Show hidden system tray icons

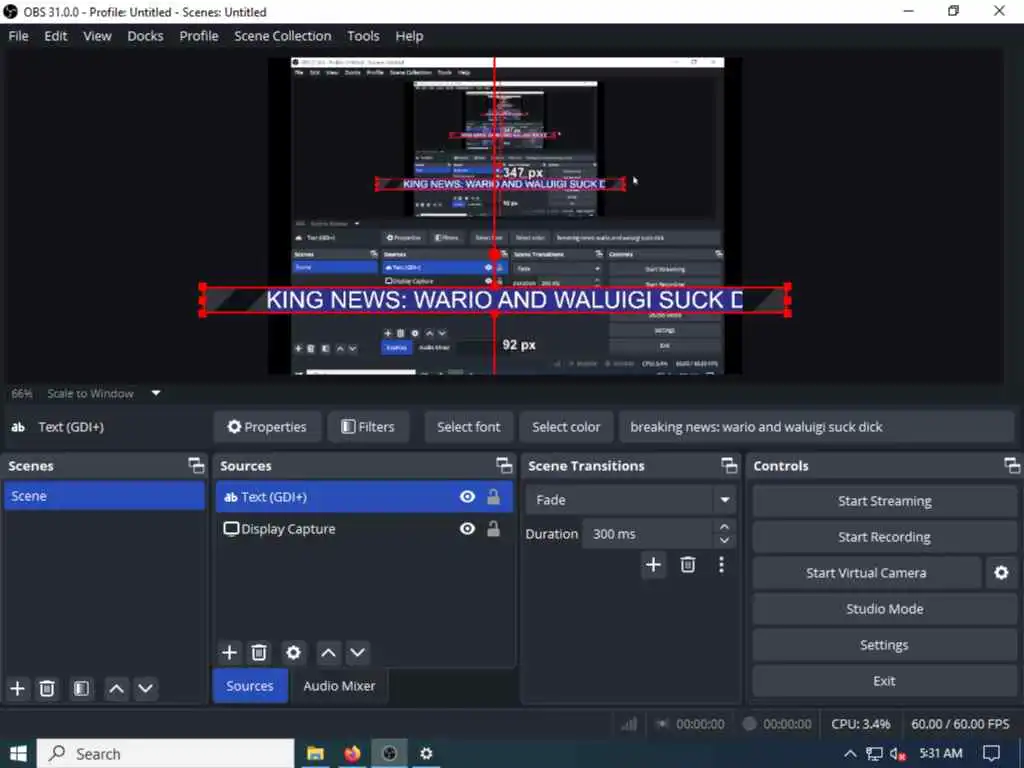pos(850,754)
